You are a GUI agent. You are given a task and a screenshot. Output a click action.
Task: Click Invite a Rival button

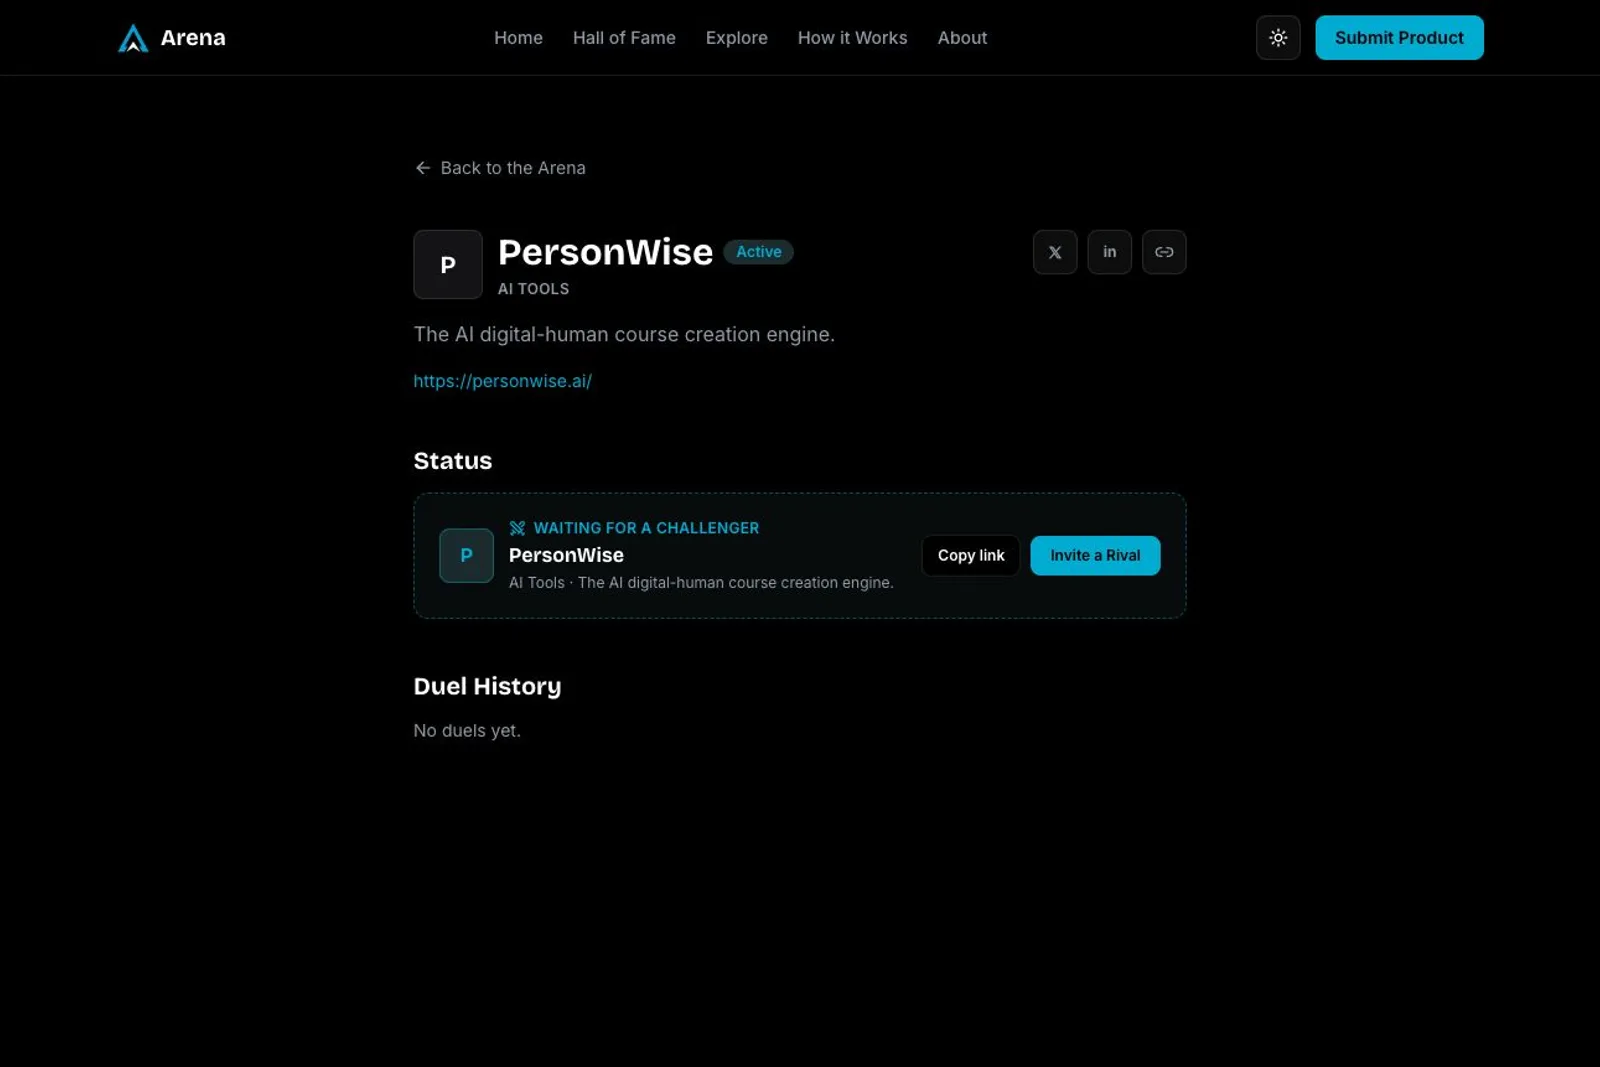pos(1095,555)
